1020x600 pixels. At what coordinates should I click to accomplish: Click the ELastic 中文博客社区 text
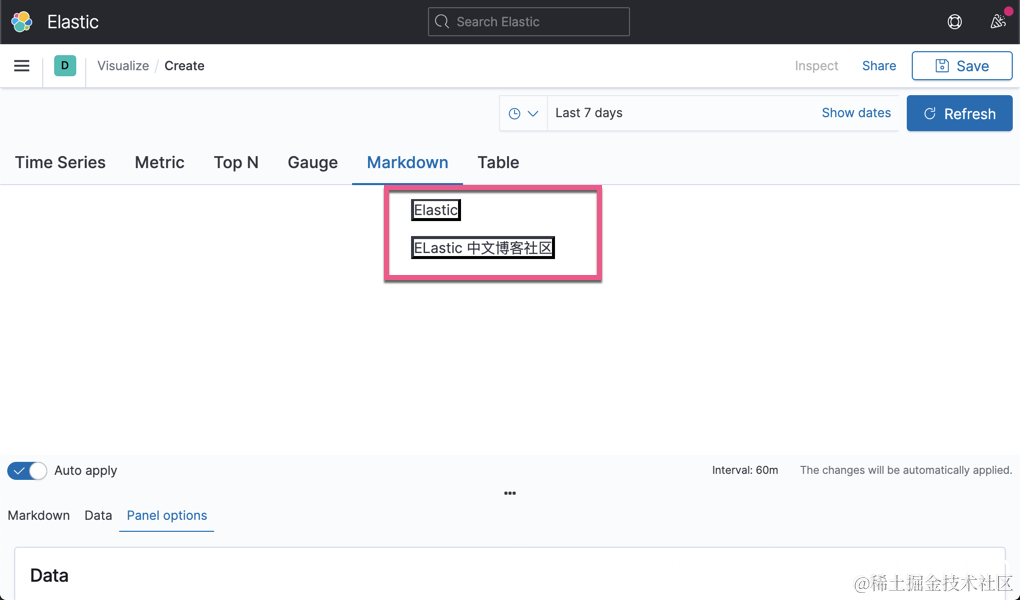(483, 248)
